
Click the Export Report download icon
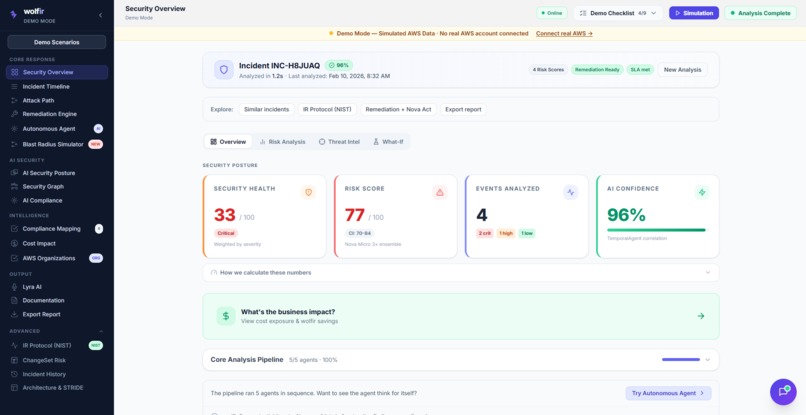point(14,314)
